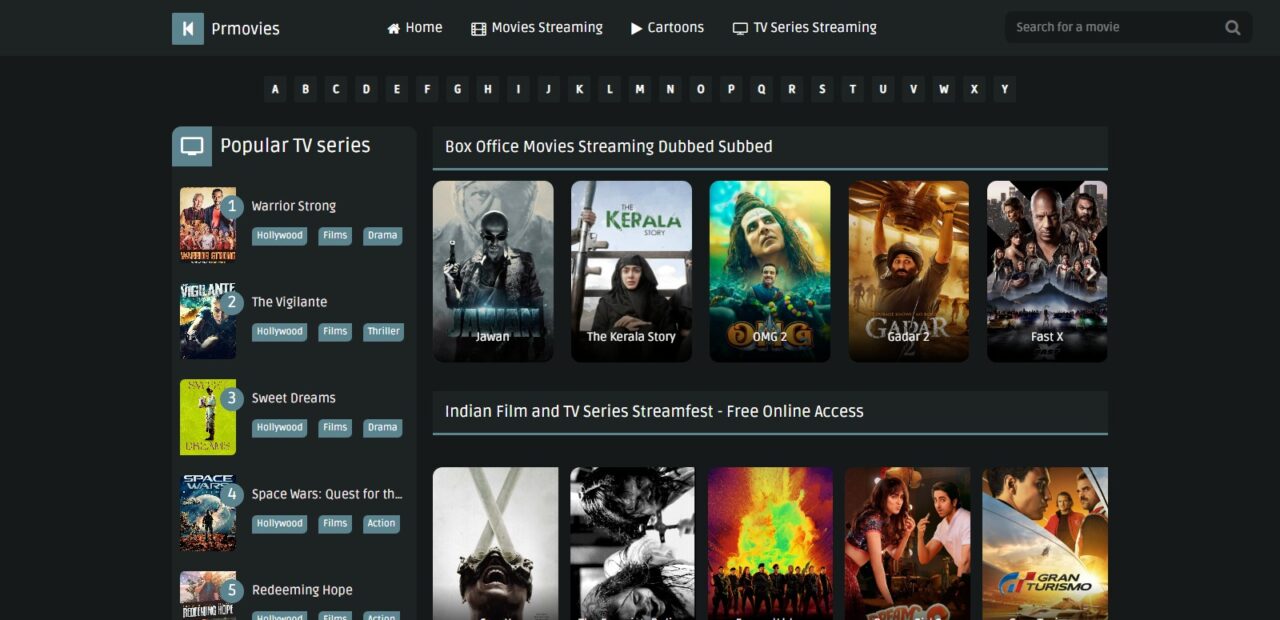This screenshot has width=1280, height=620.
Task: Open The Kerala Story poster
Action: click(x=631, y=271)
